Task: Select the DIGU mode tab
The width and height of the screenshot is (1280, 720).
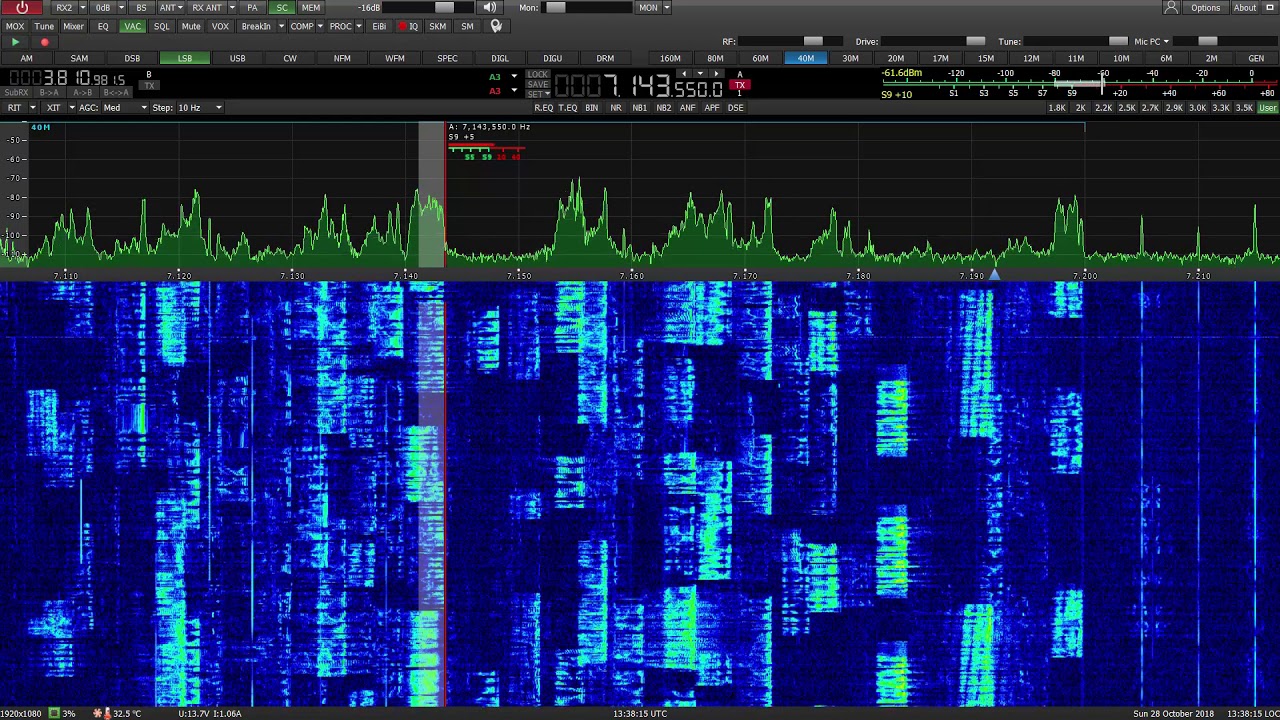Action: click(552, 58)
